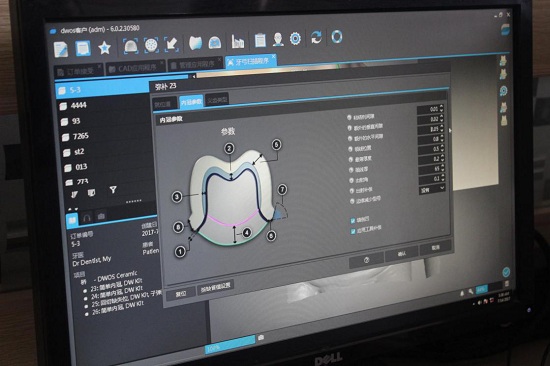Collapse the left panel with the small arrow
Image resolution: width=550 pixels, height=366 pixels.
pos(193,76)
